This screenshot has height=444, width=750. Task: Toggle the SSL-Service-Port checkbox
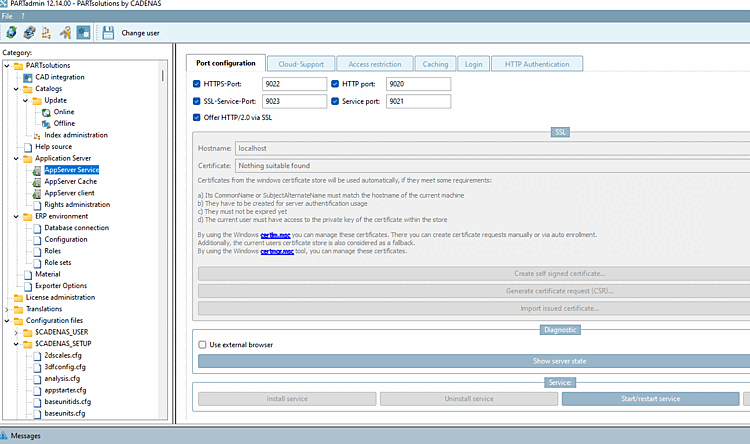pyautogui.click(x=197, y=101)
